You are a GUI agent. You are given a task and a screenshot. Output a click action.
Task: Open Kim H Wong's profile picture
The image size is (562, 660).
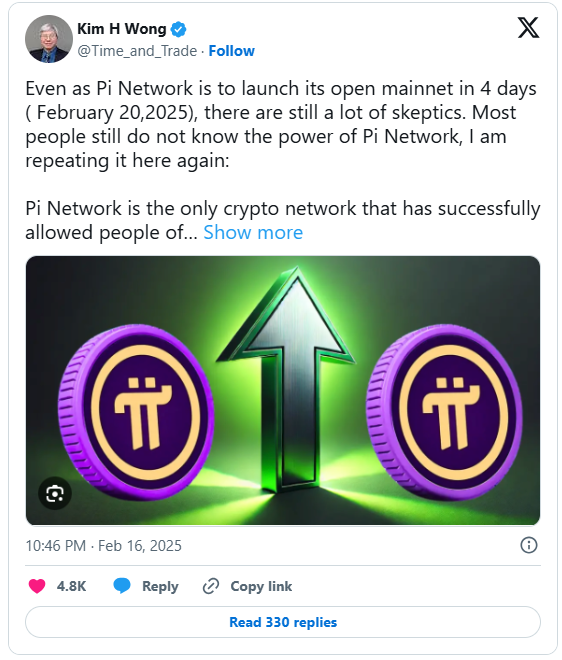coord(49,39)
